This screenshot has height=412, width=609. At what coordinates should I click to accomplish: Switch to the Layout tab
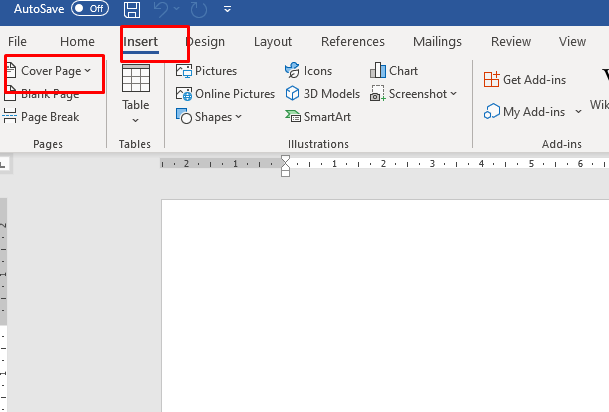(x=273, y=42)
